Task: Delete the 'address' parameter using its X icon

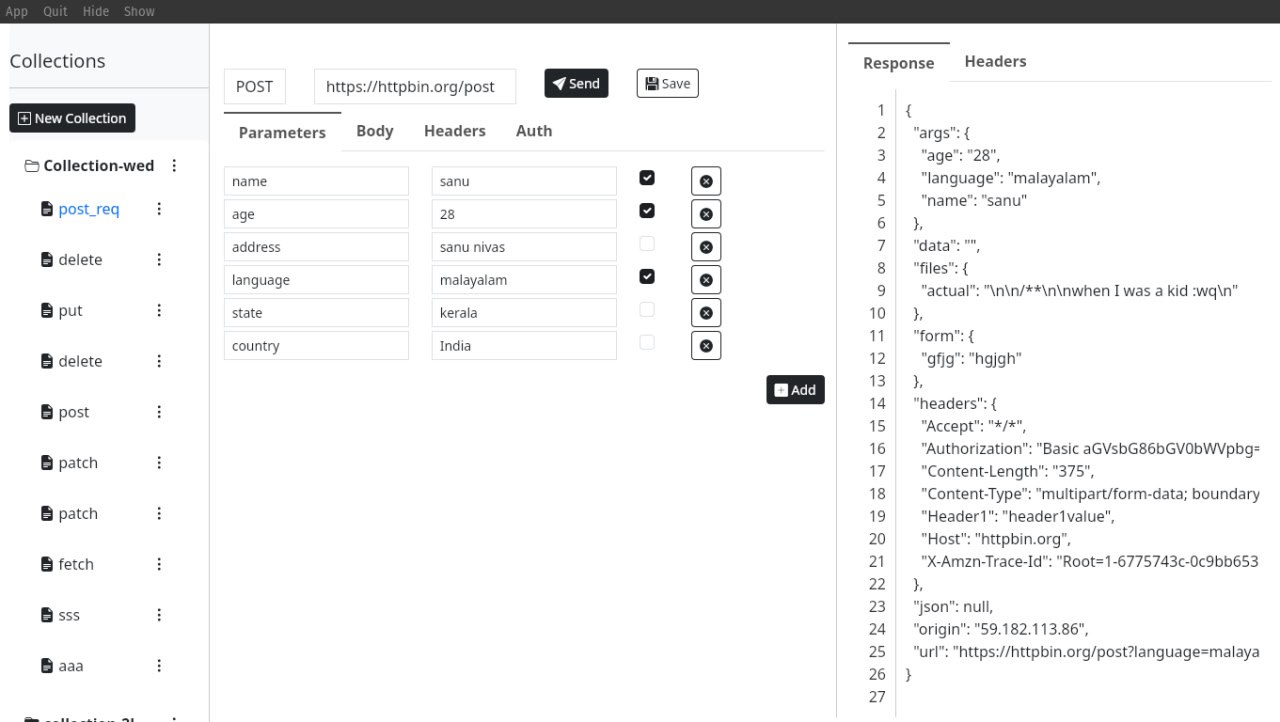Action: 705,247
